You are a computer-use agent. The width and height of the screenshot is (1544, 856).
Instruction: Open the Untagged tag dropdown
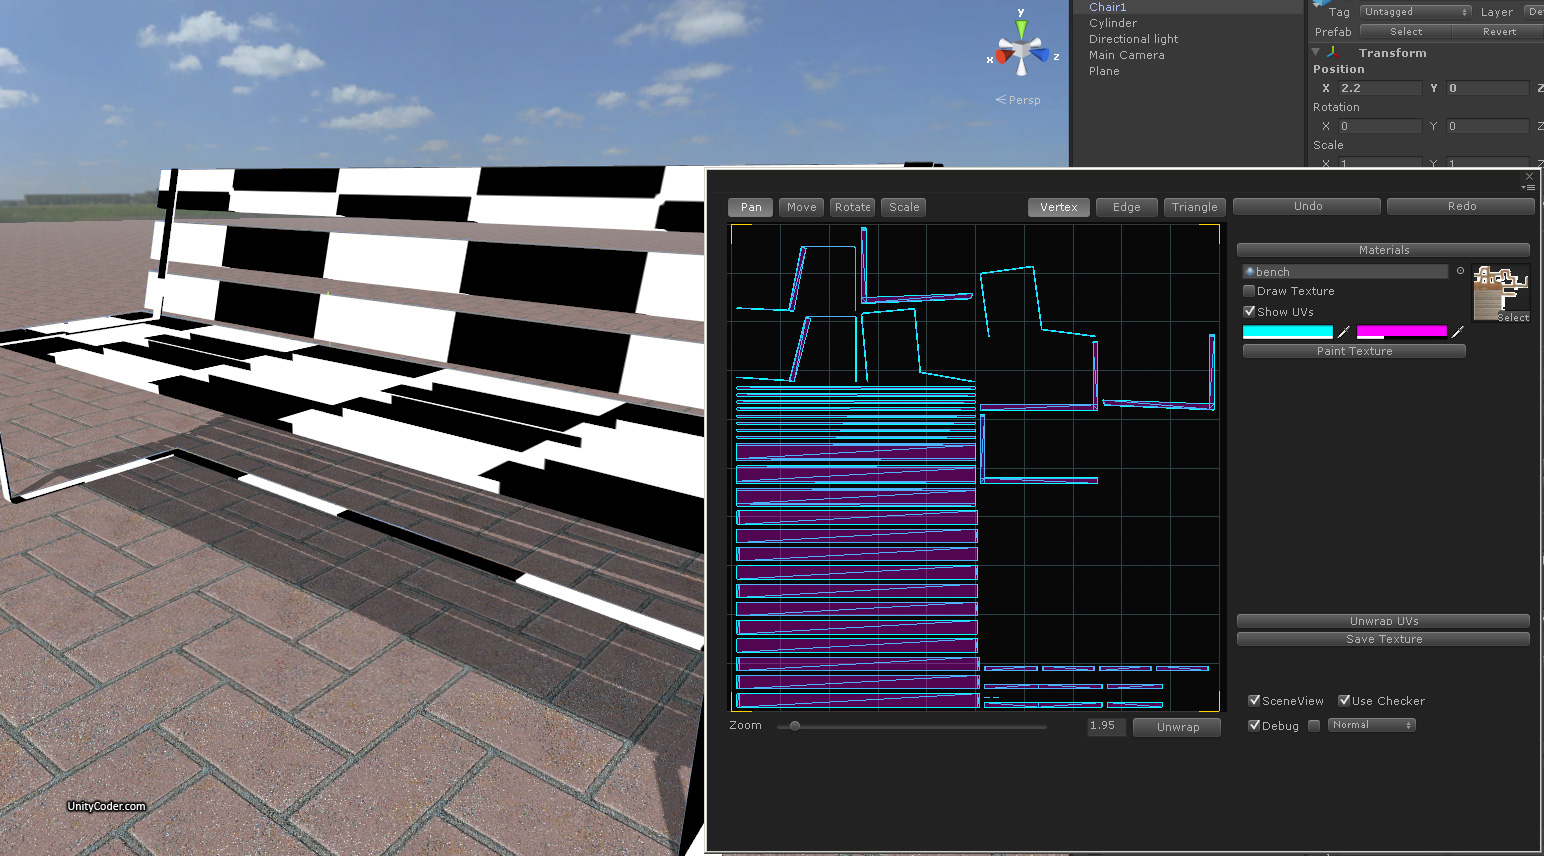tap(1415, 11)
